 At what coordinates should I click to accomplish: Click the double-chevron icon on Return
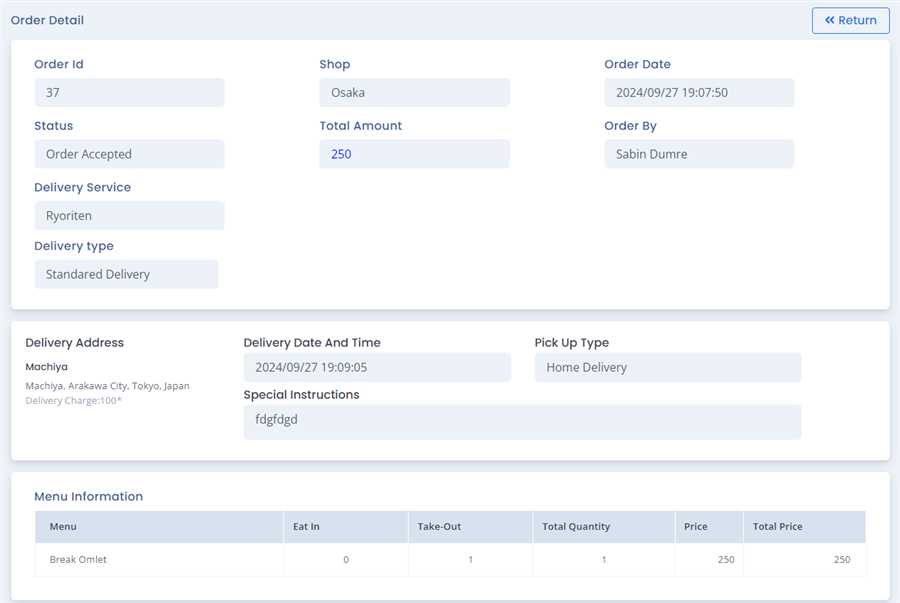pos(829,20)
